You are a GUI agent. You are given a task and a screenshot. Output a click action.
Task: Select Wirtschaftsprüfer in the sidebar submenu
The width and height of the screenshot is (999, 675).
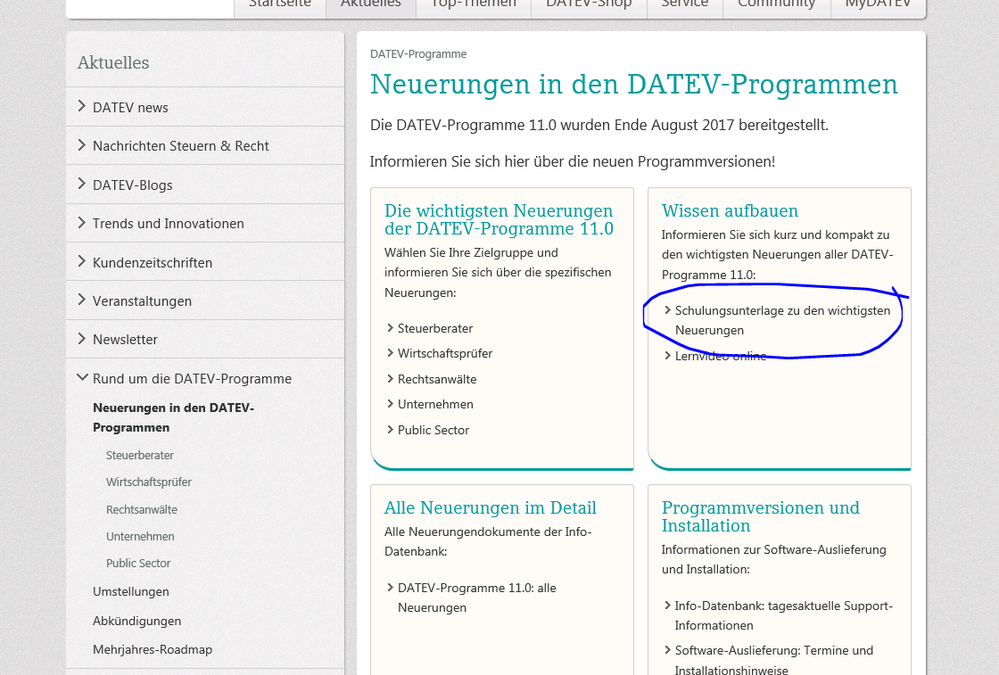click(x=149, y=482)
